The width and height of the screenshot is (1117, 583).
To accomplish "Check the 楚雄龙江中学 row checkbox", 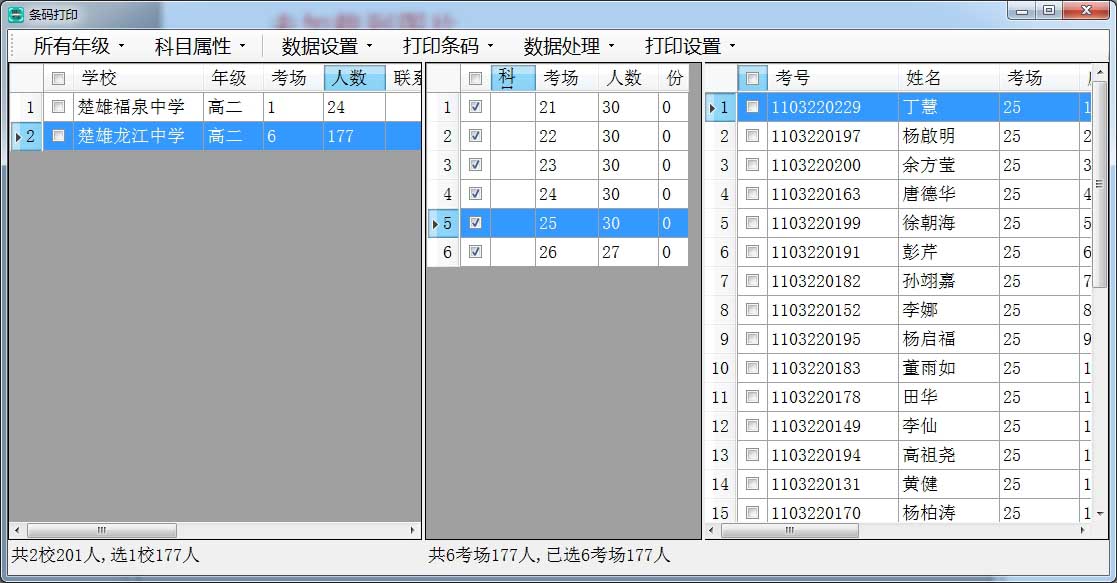I will coord(58,135).
